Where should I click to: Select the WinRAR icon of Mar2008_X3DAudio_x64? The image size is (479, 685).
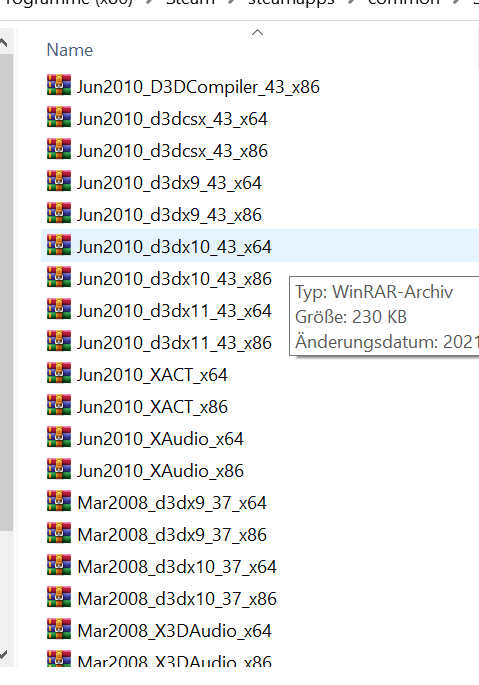click(59, 629)
